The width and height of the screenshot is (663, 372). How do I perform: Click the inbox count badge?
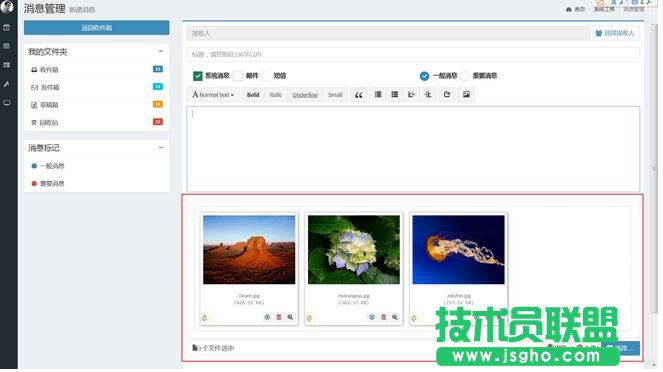(x=158, y=69)
